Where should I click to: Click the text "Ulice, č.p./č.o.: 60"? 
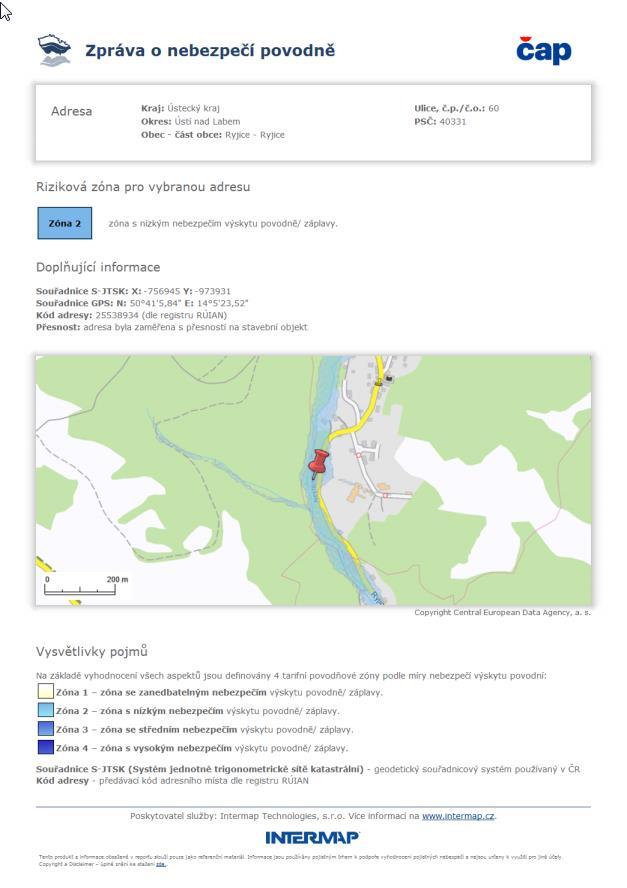[x=457, y=108]
